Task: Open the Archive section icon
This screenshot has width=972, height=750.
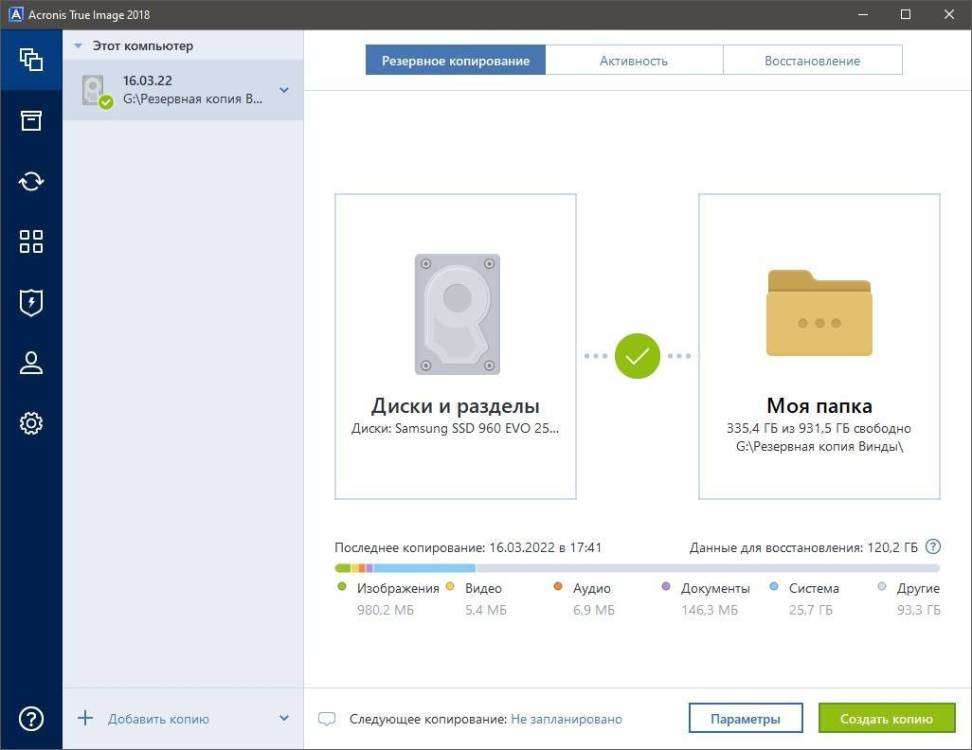Action: click(31, 121)
